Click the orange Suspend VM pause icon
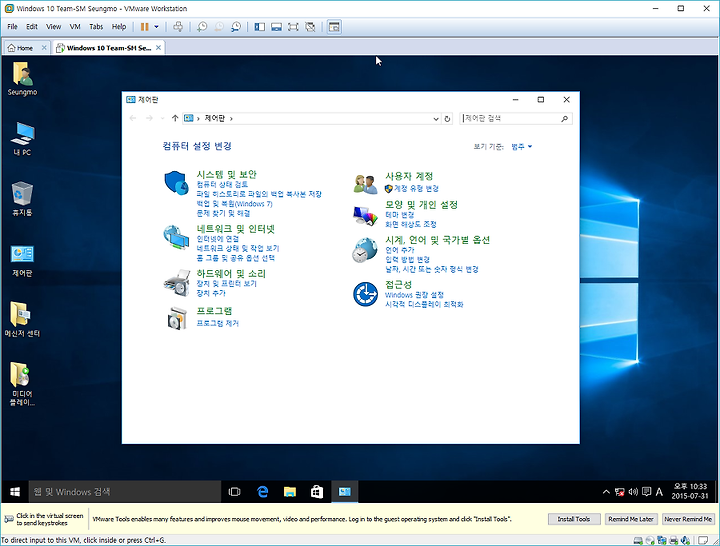This screenshot has width=720, height=546. pyautogui.click(x=145, y=27)
